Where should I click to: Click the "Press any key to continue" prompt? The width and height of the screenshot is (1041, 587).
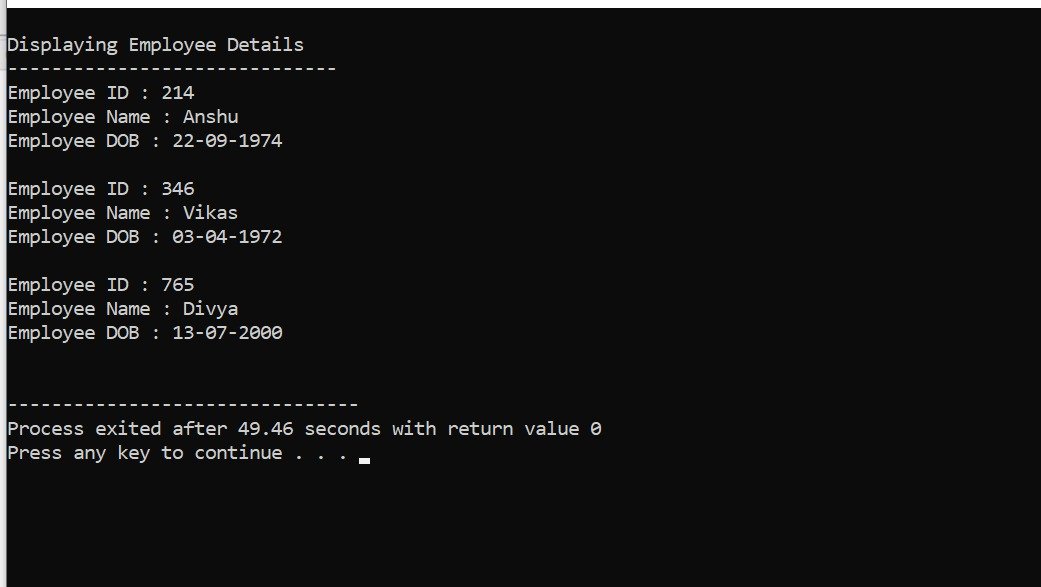click(x=145, y=453)
